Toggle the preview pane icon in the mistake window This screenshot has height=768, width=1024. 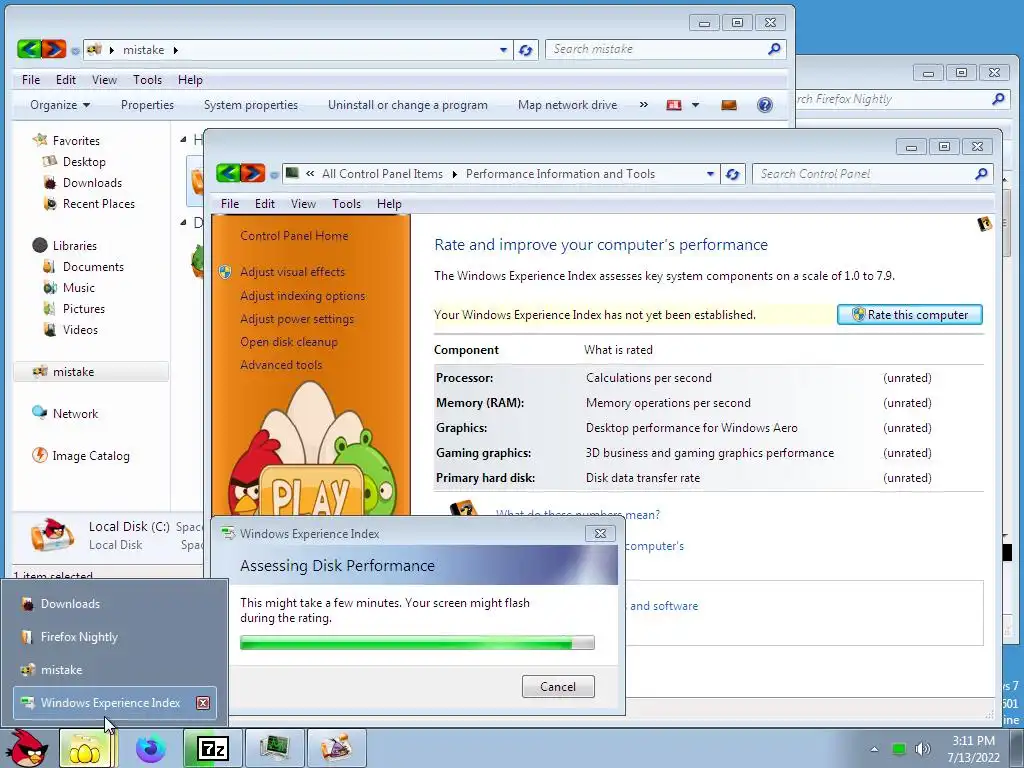[x=729, y=105]
